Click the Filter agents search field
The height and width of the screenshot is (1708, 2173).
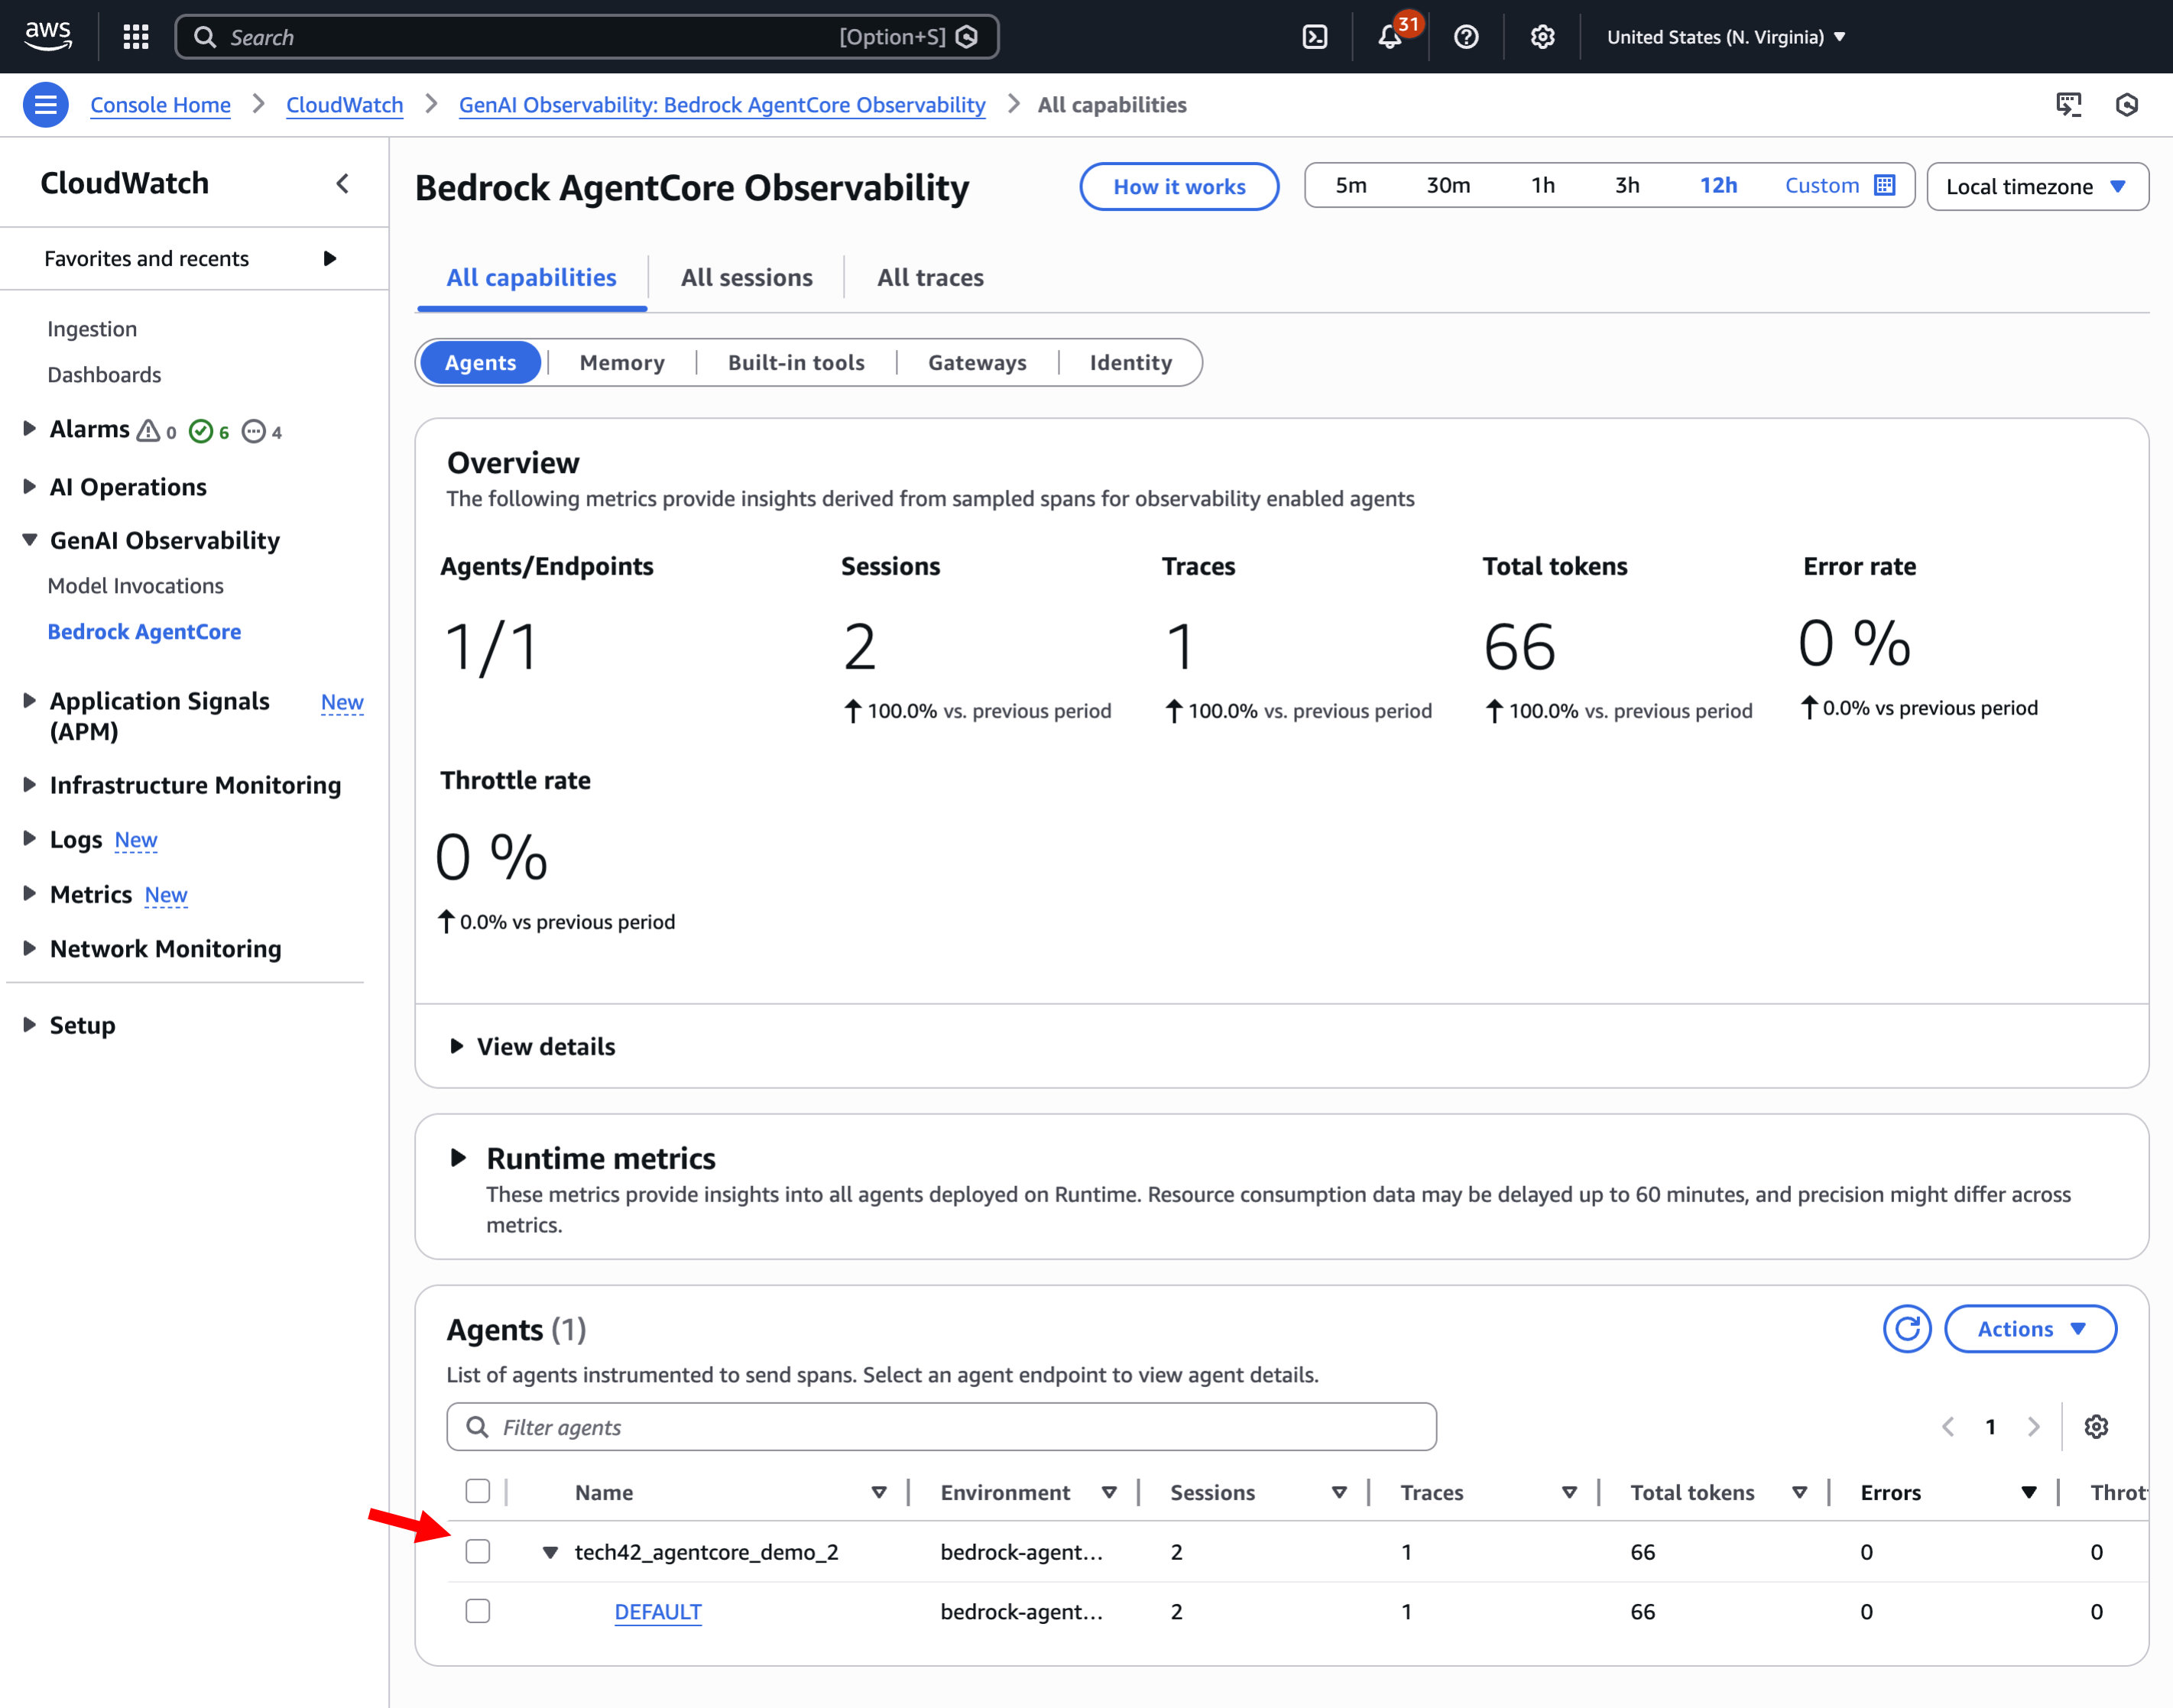click(x=940, y=1427)
